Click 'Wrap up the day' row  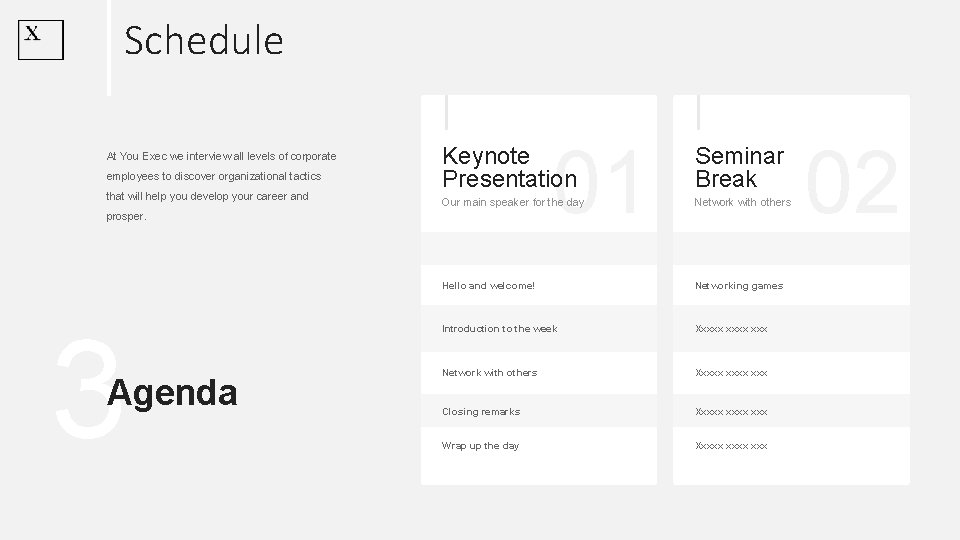[480, 446]
